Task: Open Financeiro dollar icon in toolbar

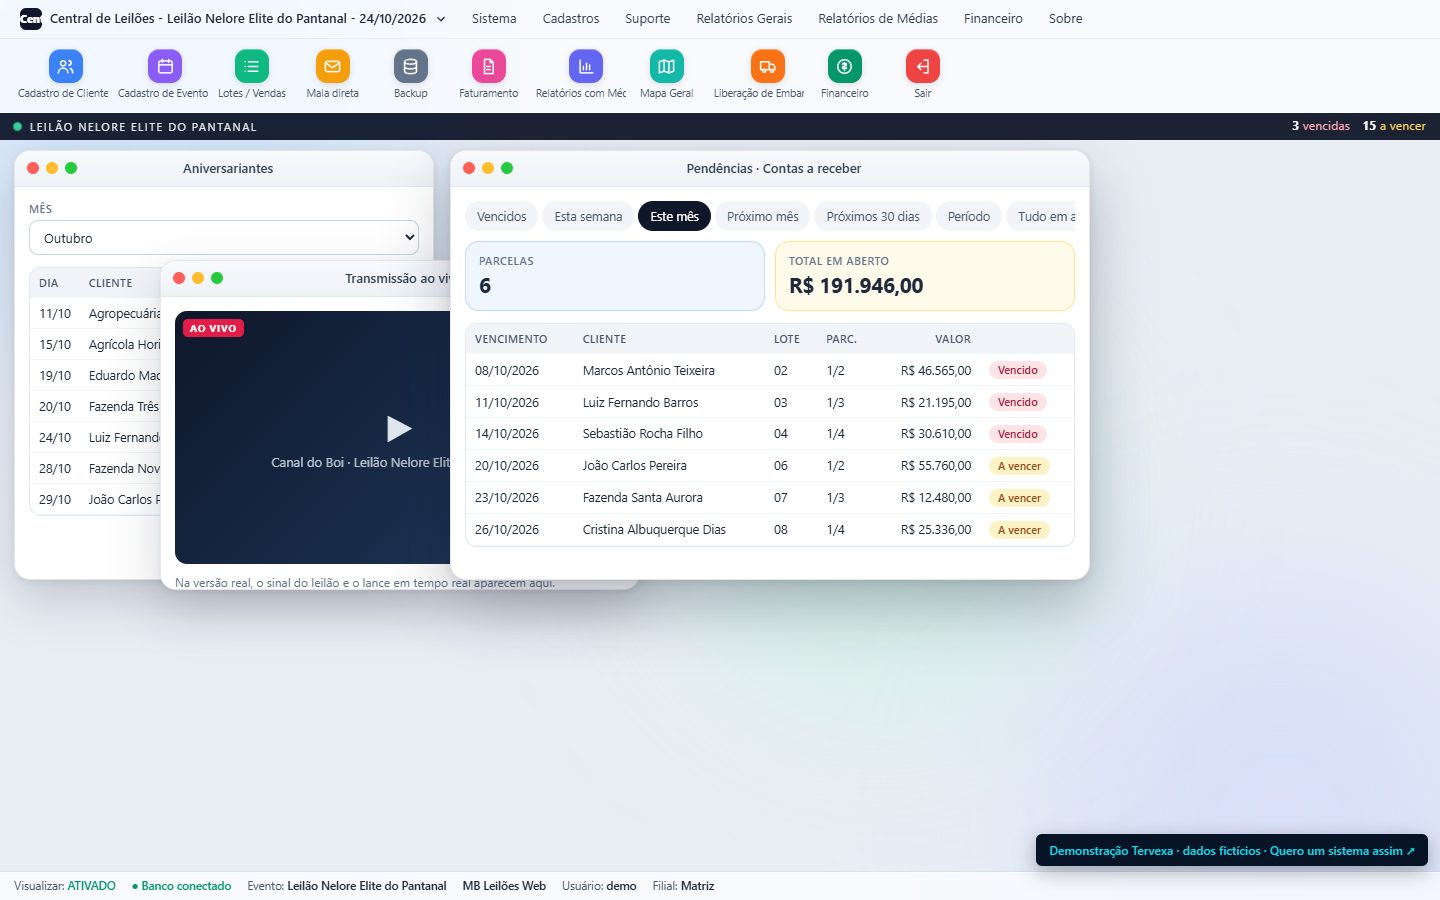Action: coord(845,67)
